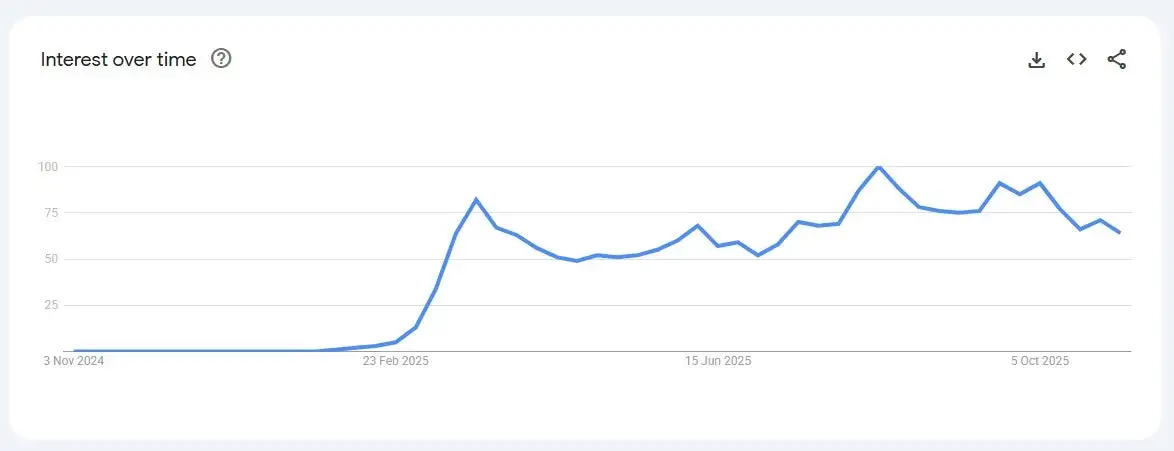The image size is (1174, 451).
Task: Click the "3 Nov 2024" axis label
Action: click(x=74, y=361)
